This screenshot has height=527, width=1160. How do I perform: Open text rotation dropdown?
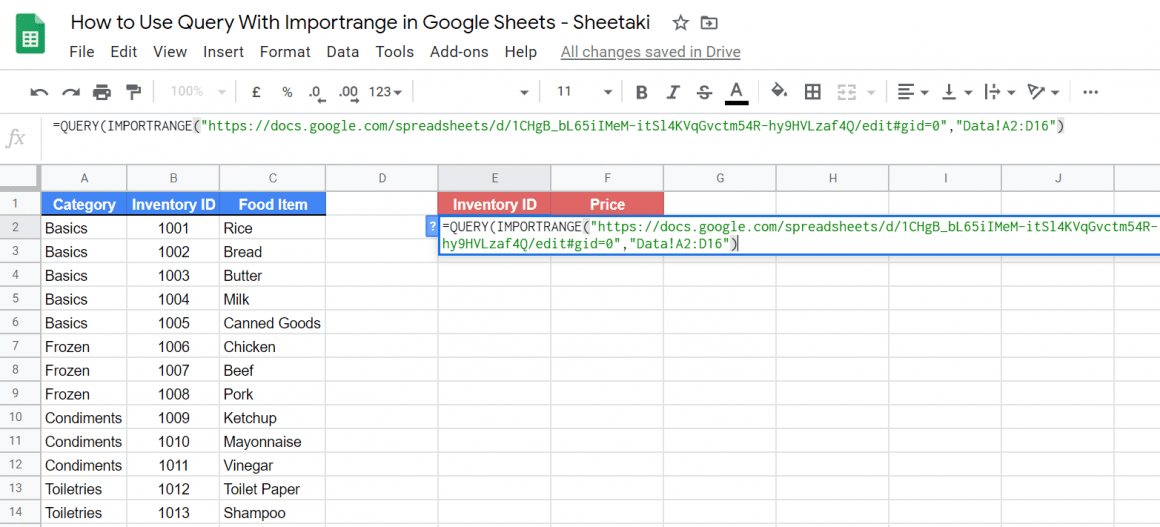[x=1044, y=92]
